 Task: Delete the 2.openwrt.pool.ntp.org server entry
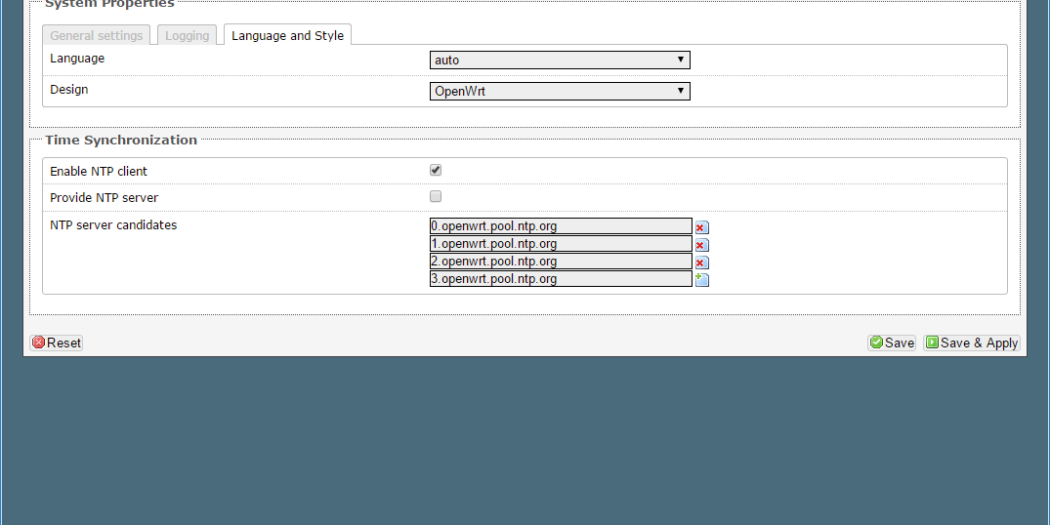tap(701, 263)
